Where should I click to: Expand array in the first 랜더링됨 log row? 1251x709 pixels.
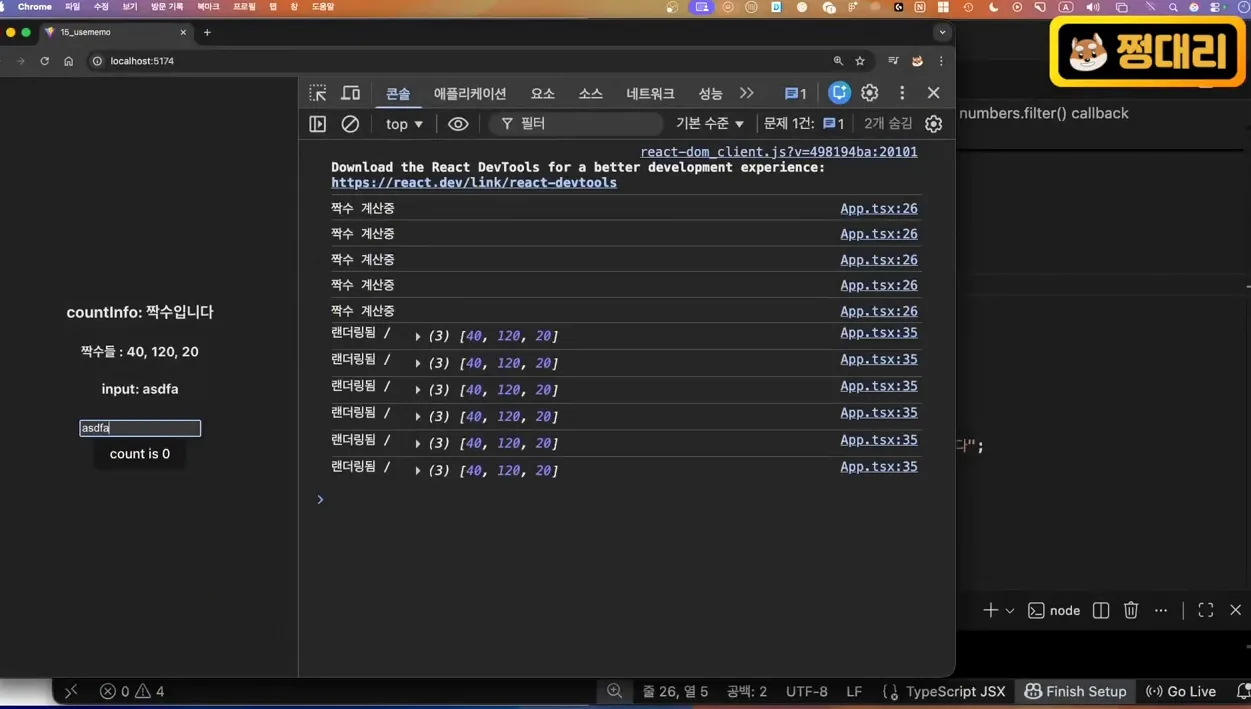coord(418,337)
